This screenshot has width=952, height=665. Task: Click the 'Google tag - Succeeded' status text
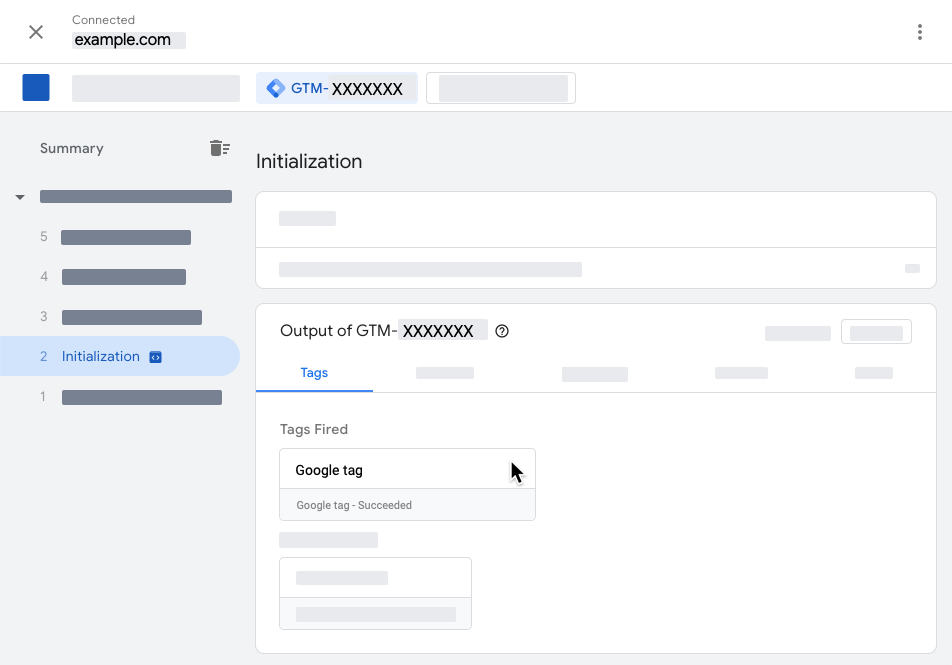[354, 505]
